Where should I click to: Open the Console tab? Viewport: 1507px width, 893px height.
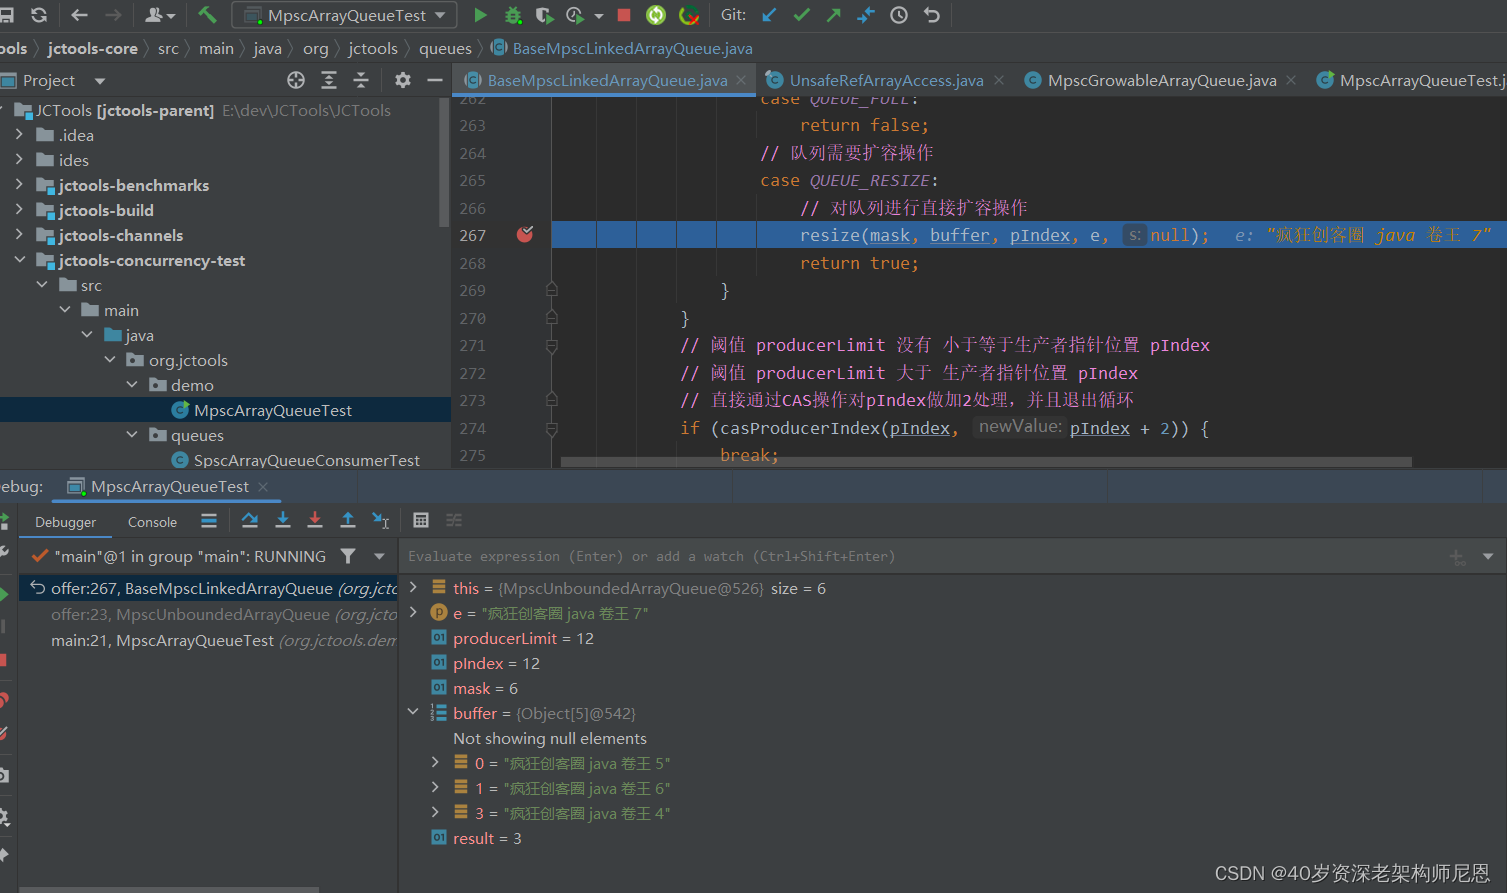(x=152, y=522)
